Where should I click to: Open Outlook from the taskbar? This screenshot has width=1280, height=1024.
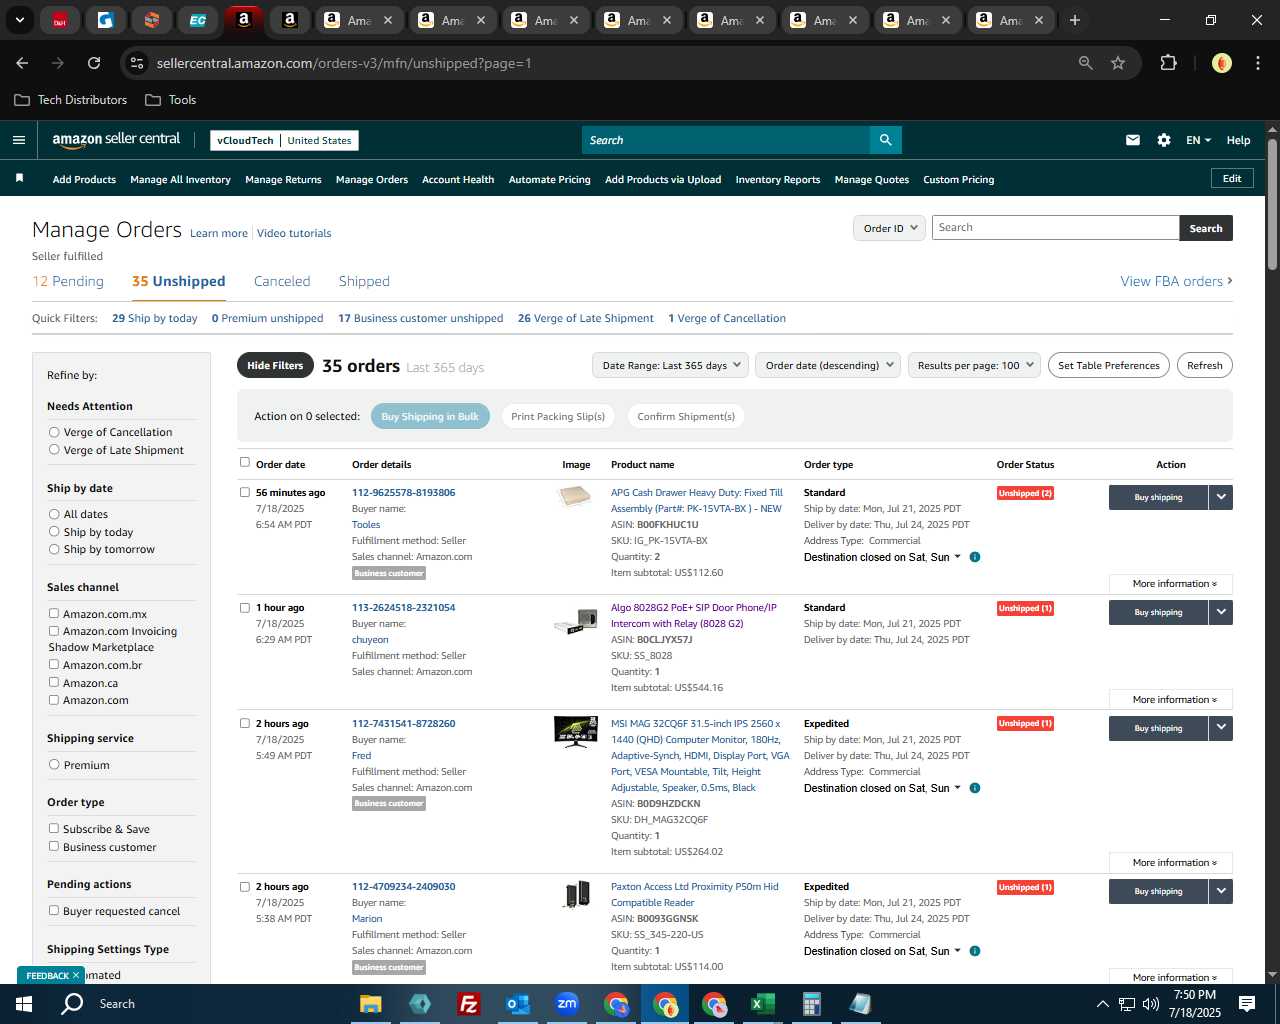point(518,1004)
